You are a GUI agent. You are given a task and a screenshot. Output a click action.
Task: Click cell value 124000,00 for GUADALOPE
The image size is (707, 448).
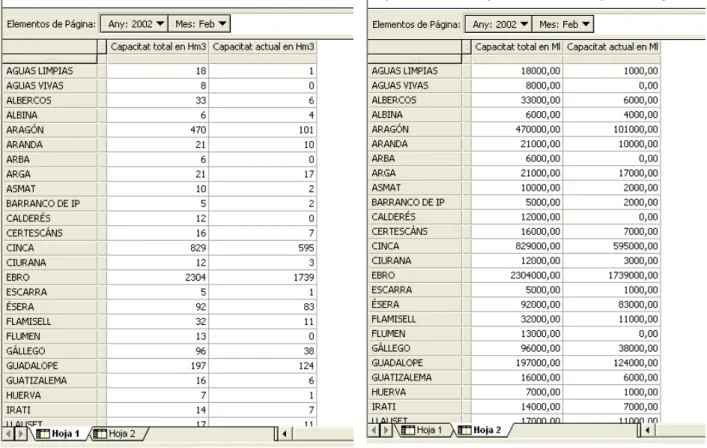click(612, 363)
